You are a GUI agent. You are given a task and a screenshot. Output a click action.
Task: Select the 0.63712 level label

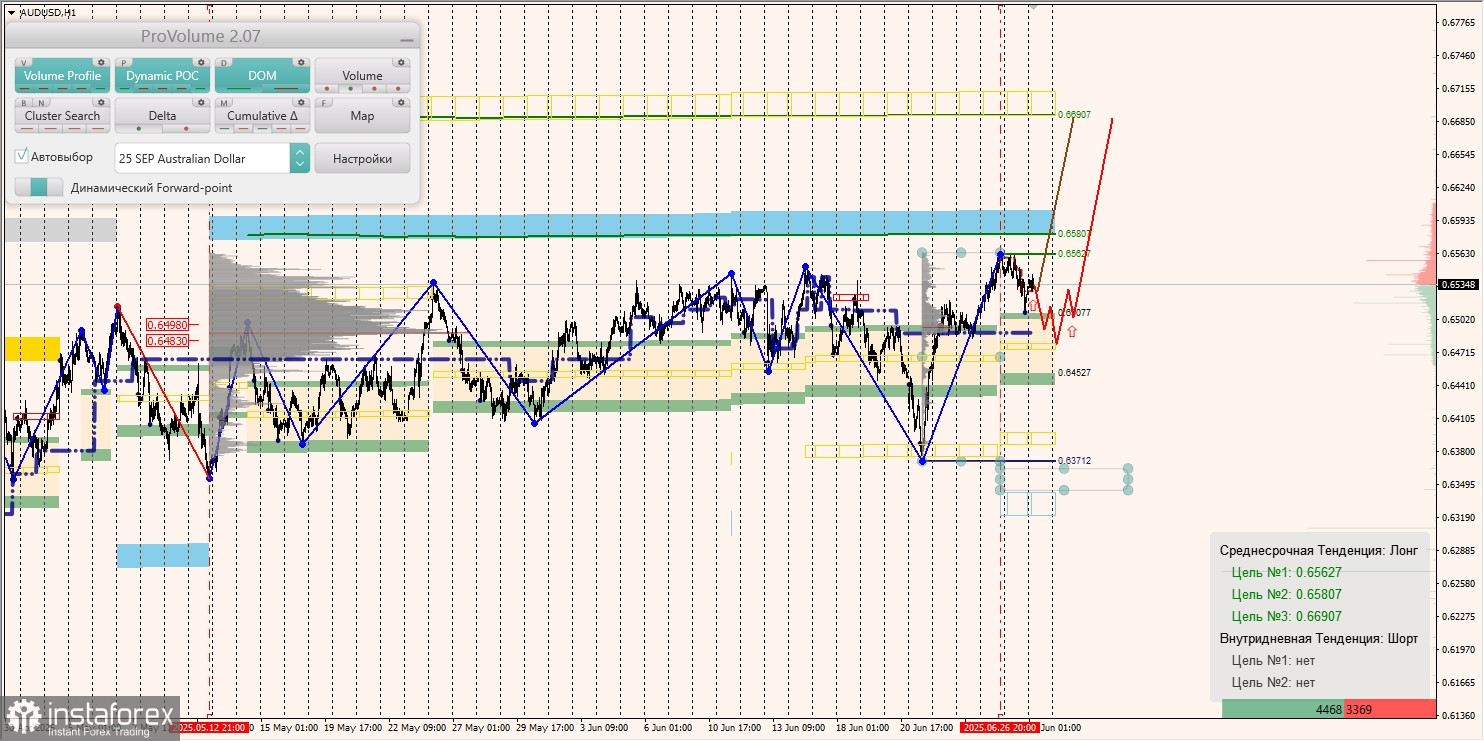click(1073, 460)
